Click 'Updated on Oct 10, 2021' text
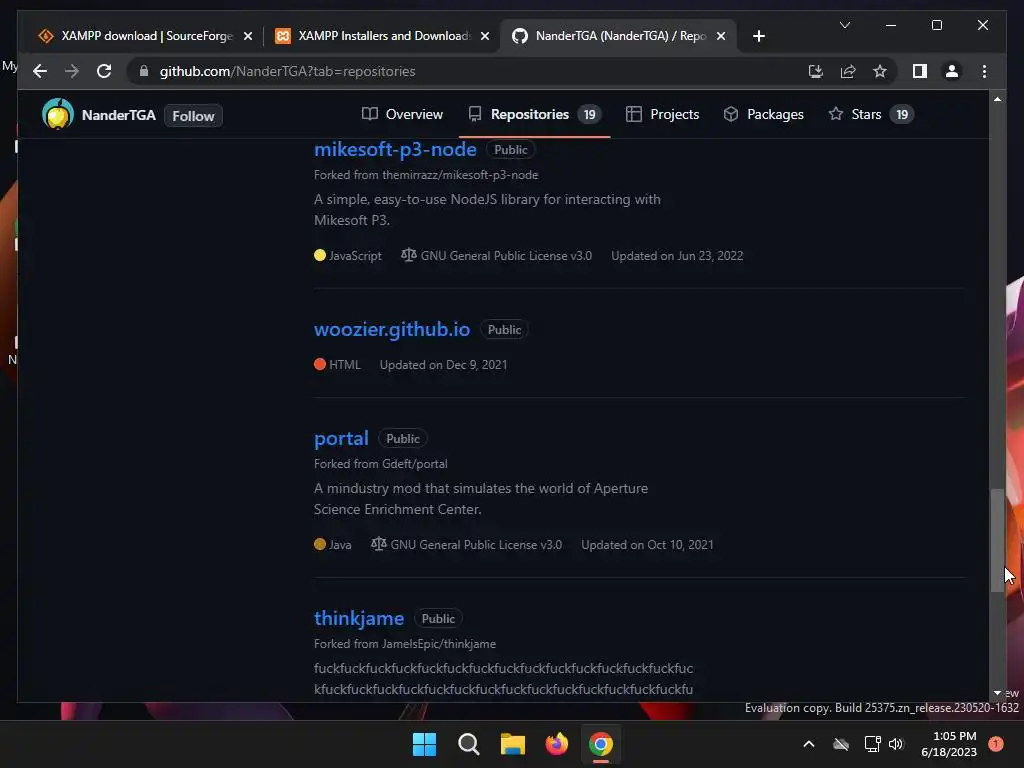The width and height of the screenshot is (1024, 768). [x=647, y=545]
